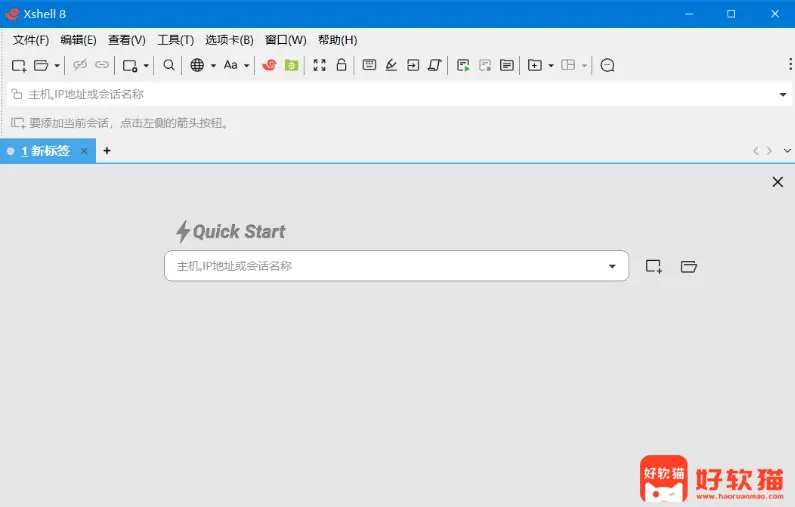Close the Quick Start panel
This screenshot has width=795, height=507.
[x=778, y=182]
